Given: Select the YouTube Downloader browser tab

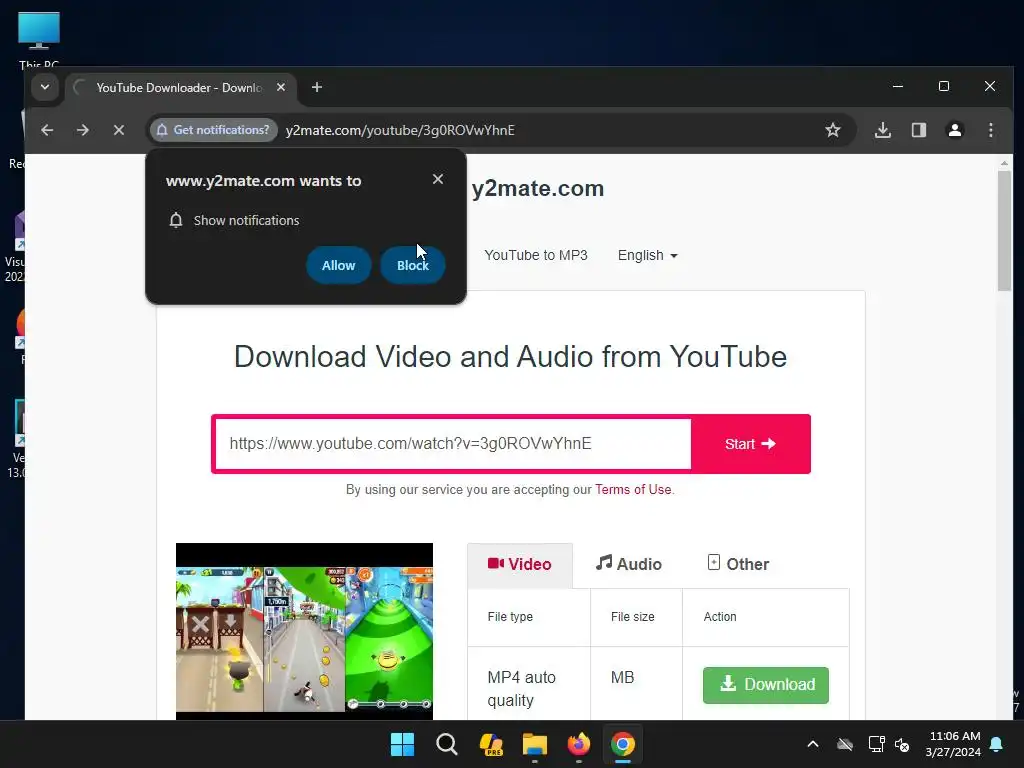Looking at the screenshot, I should [180, 88].
